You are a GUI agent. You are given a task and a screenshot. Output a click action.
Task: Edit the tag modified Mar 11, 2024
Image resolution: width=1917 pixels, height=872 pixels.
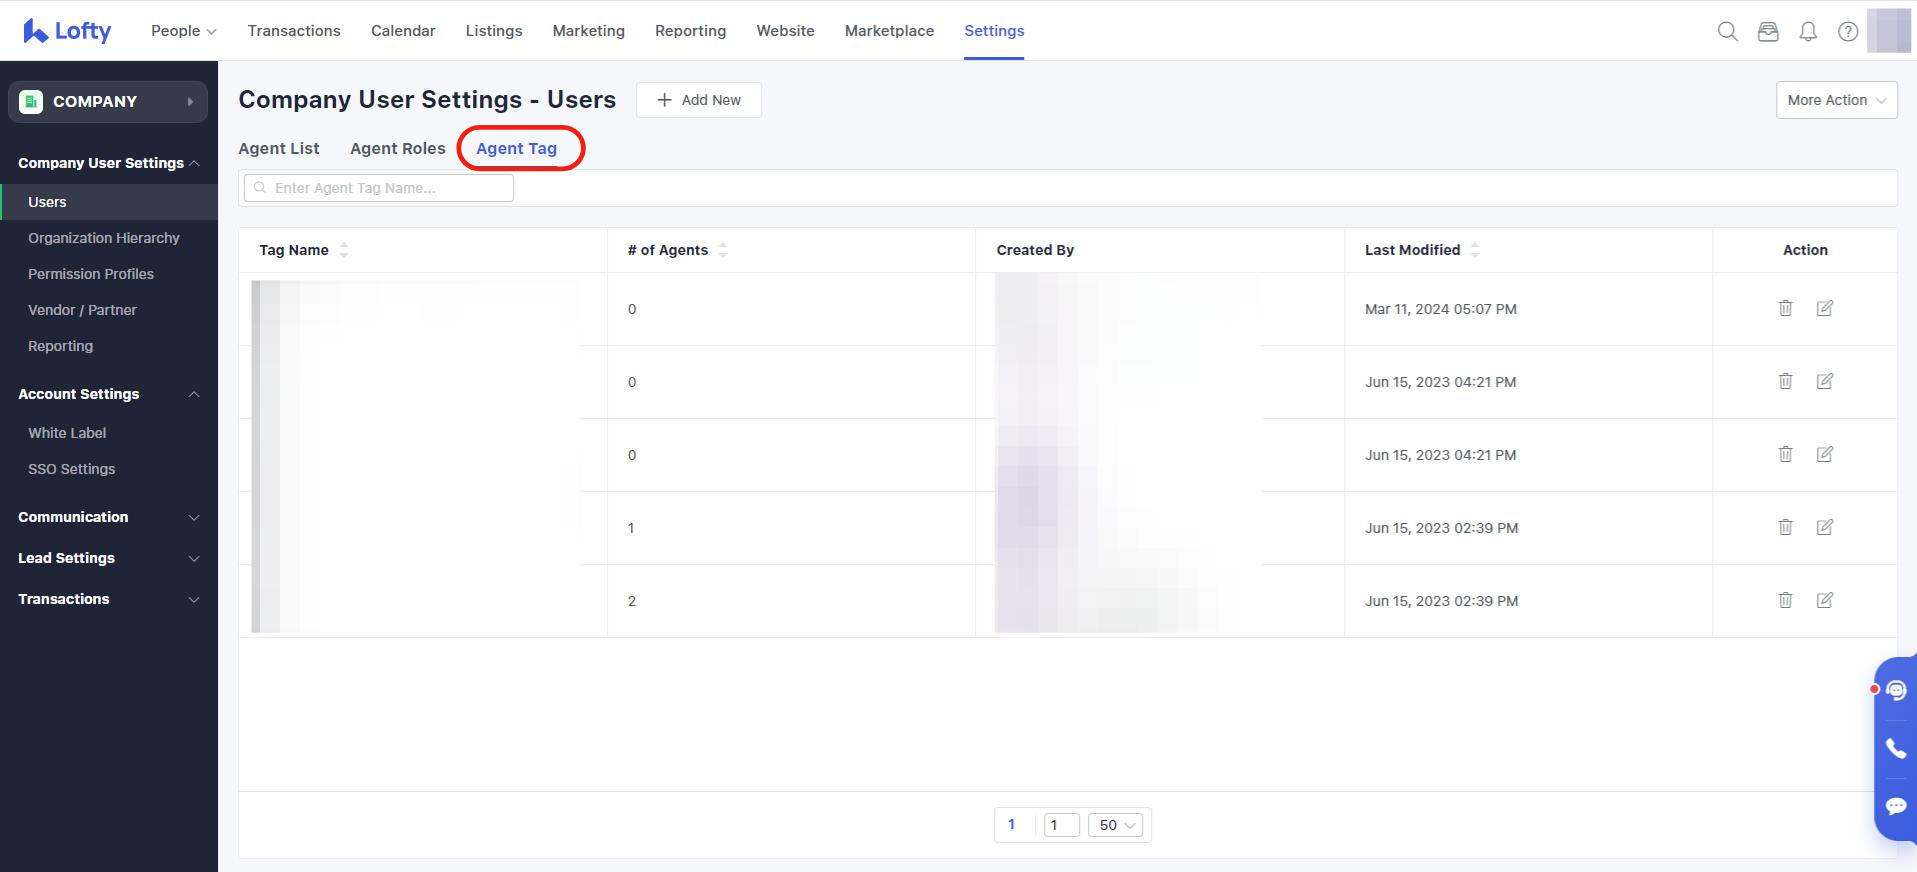tap(1825, 308)
